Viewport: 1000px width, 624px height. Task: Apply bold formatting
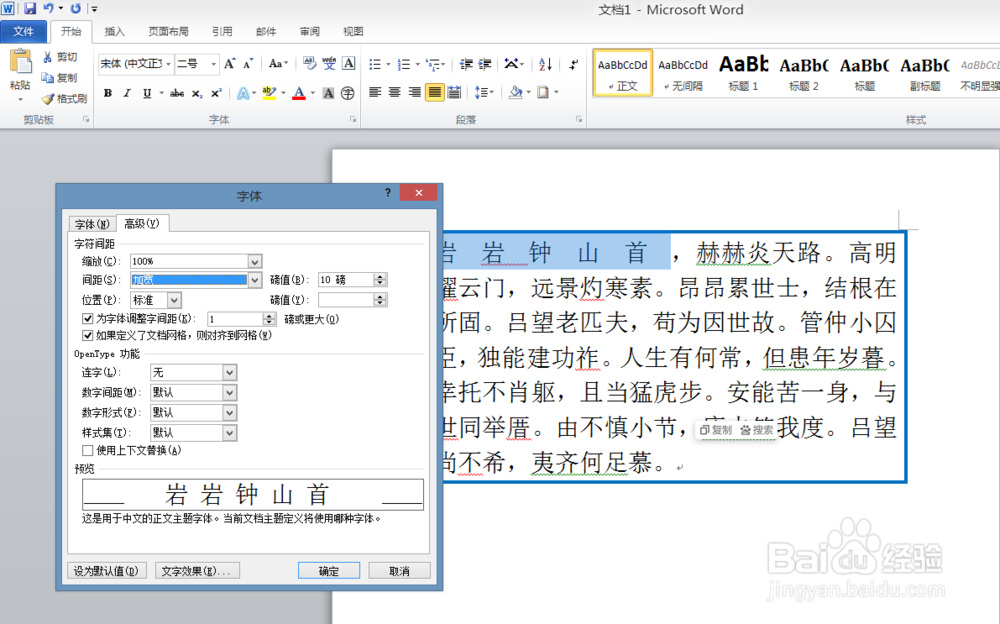(108, 93)
